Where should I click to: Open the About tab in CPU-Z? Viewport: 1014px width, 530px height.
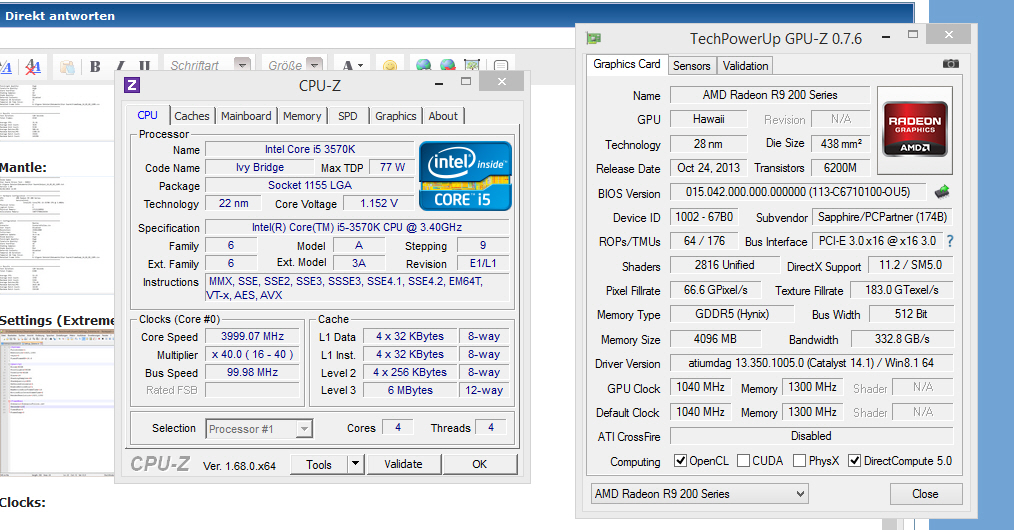[443, 116]
